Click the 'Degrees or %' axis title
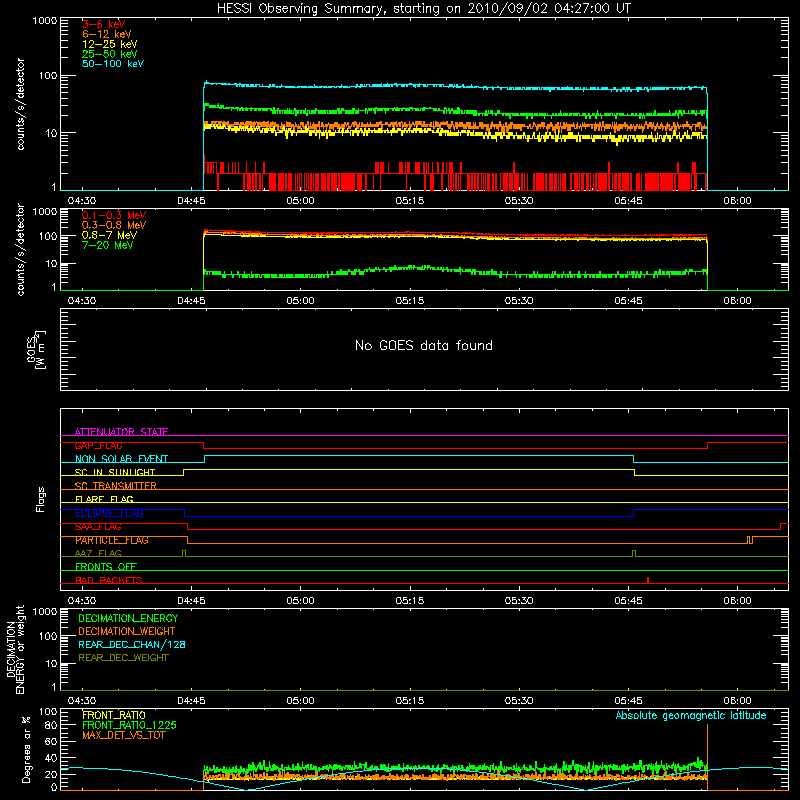This screenshot has height=800, width=800. click(x=26, y=749)
